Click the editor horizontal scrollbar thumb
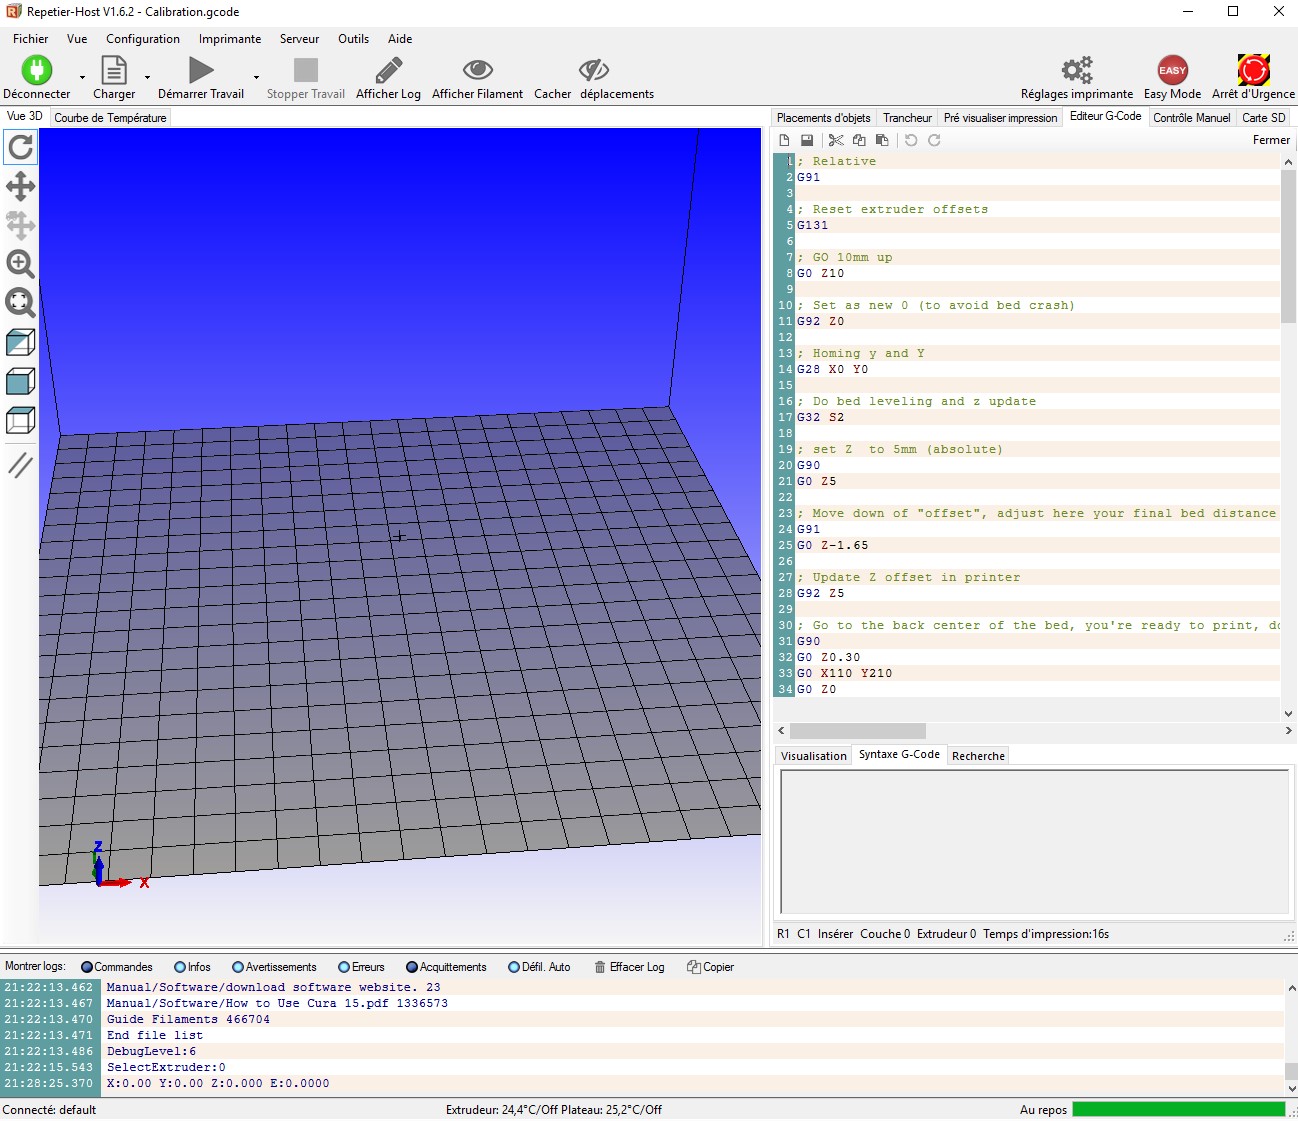The width and height of the screenshot is (1298, 1121). [858, 731]
